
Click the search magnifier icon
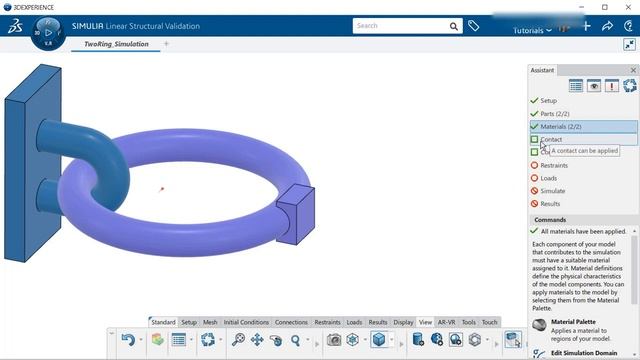tap(453, 27)
